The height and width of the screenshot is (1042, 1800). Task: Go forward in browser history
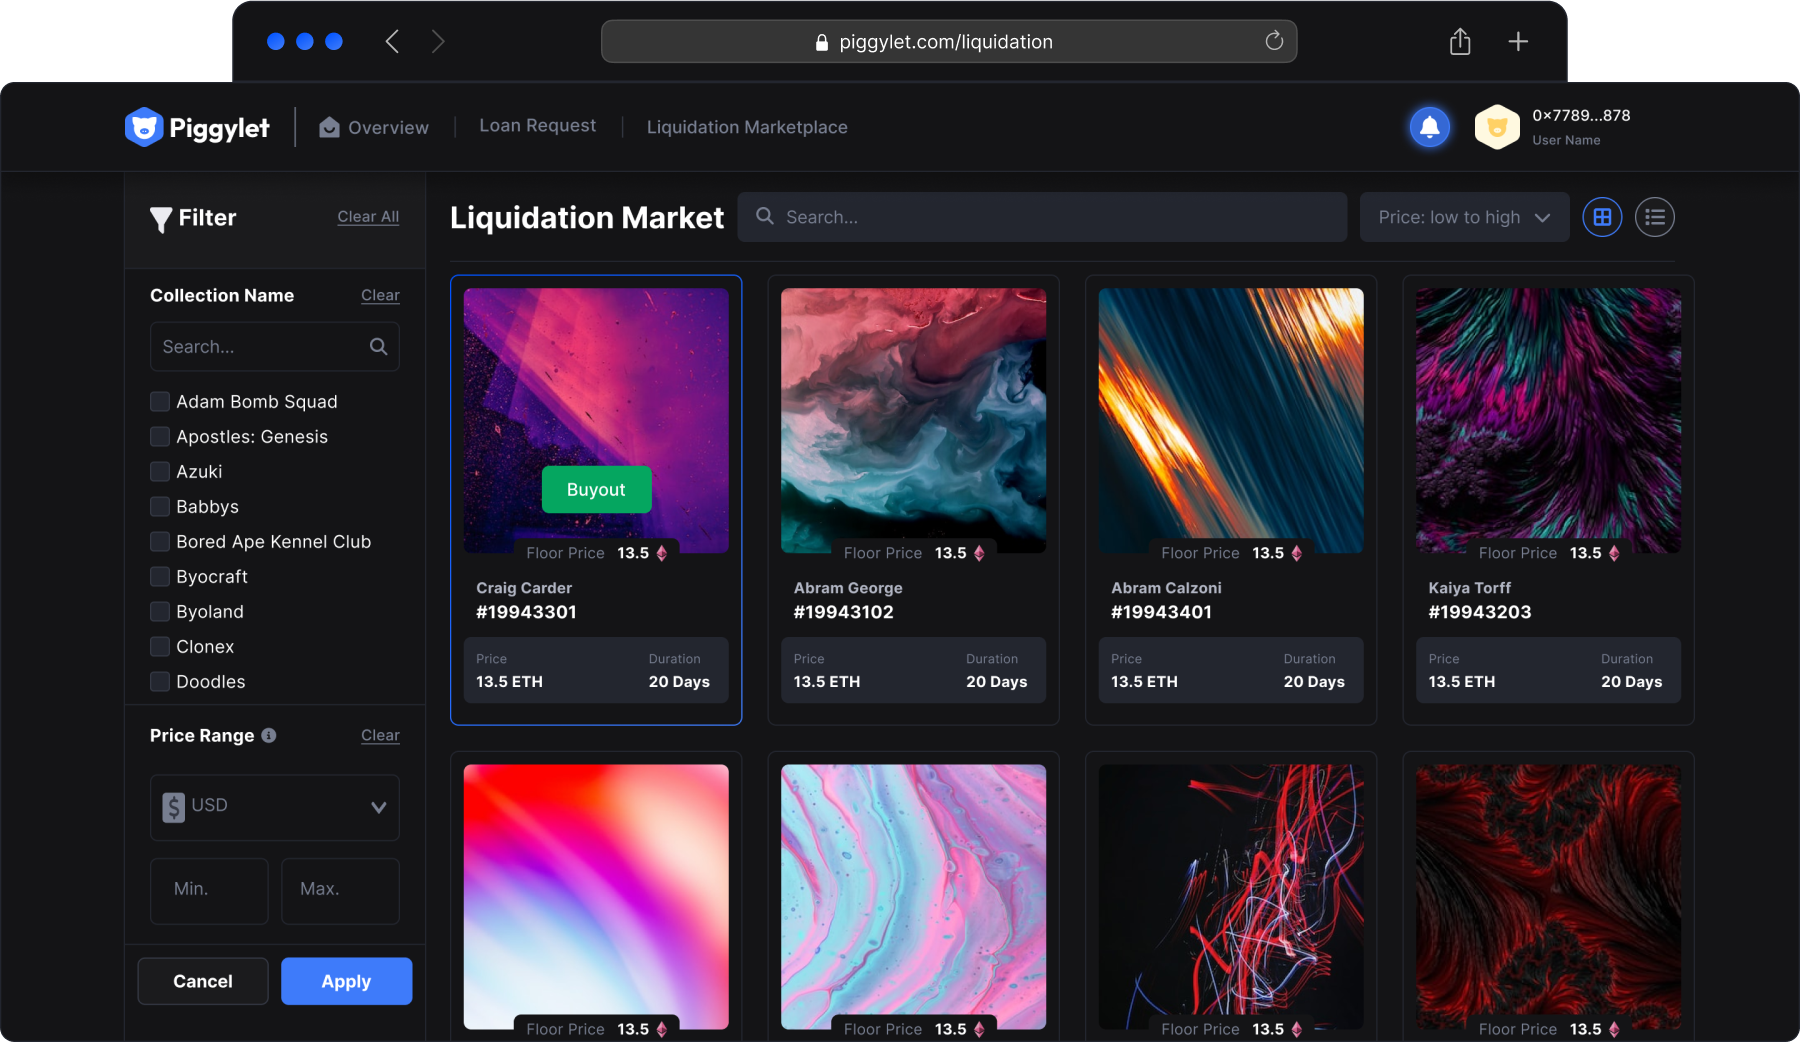point(438,41)
